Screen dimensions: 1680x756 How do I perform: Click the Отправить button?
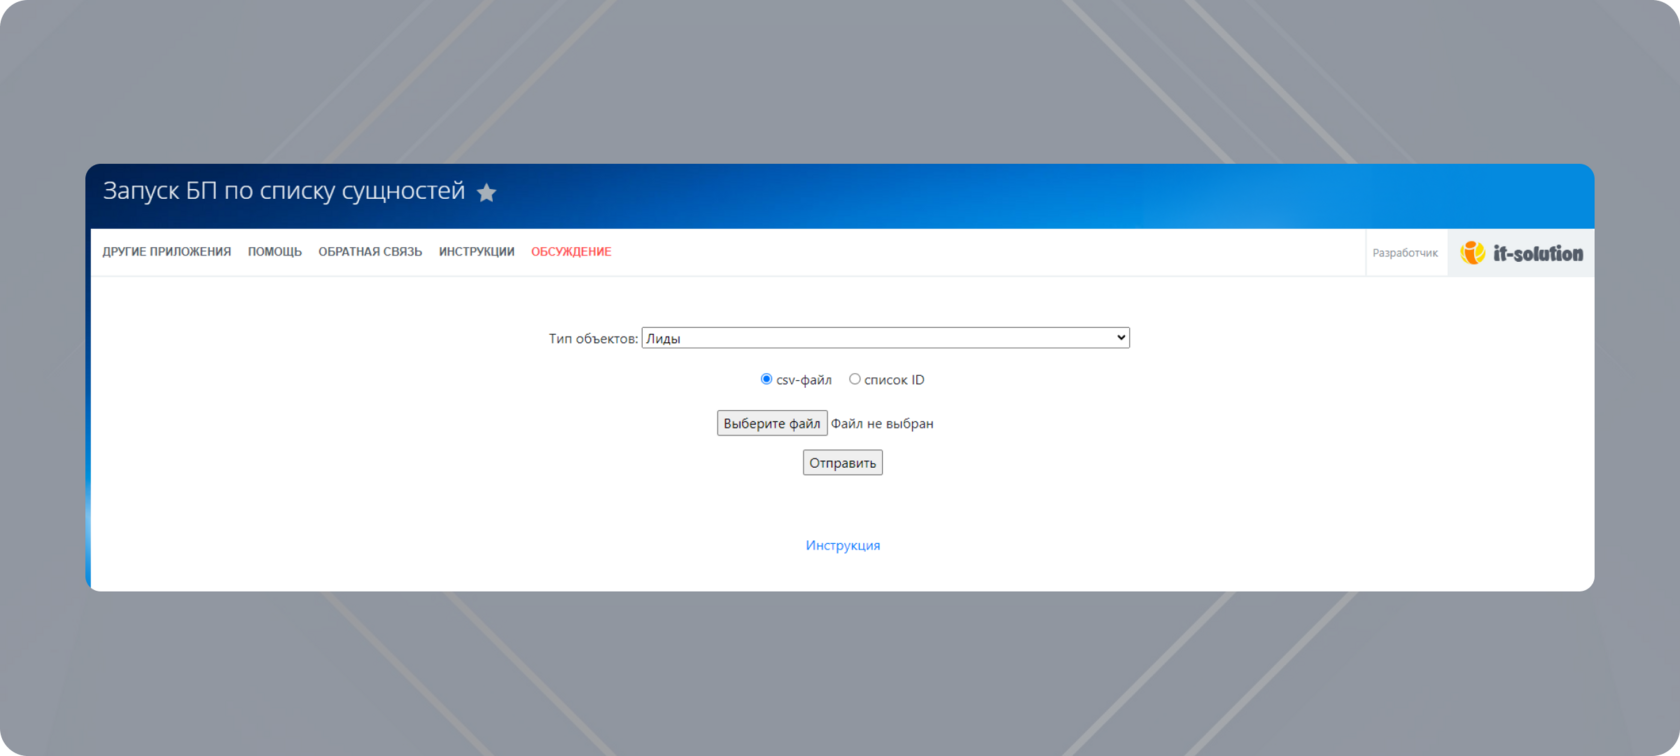(x=843, y=463)
